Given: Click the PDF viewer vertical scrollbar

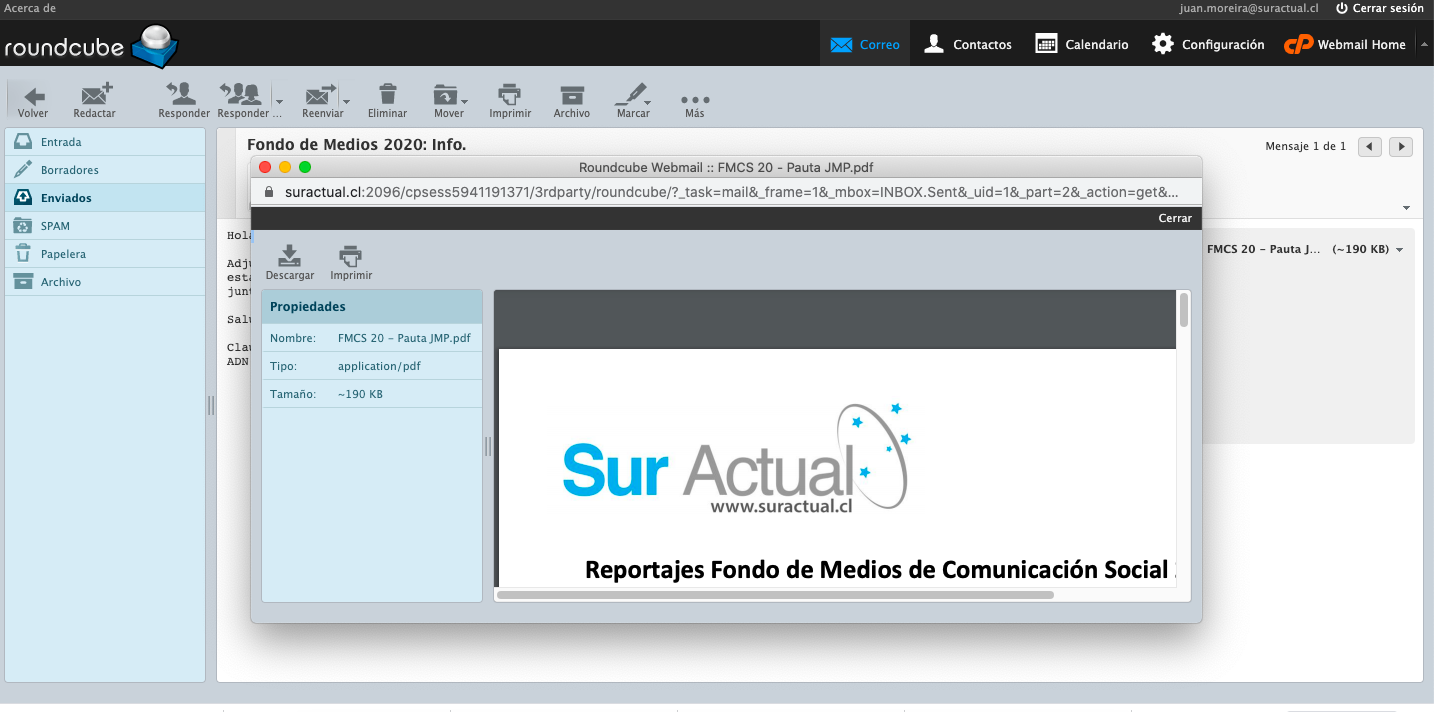Looking at the screenshot, I should (x=1184, y=310).
